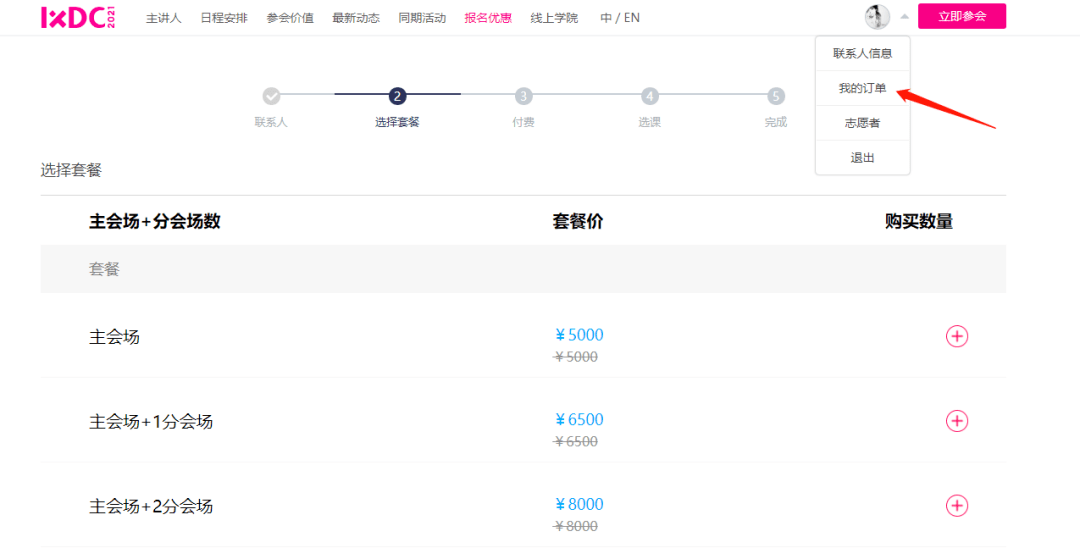Viewport: 1080px width, 548px height.
Task: Open 我的订单 from account menu
Action: point(862,88)
